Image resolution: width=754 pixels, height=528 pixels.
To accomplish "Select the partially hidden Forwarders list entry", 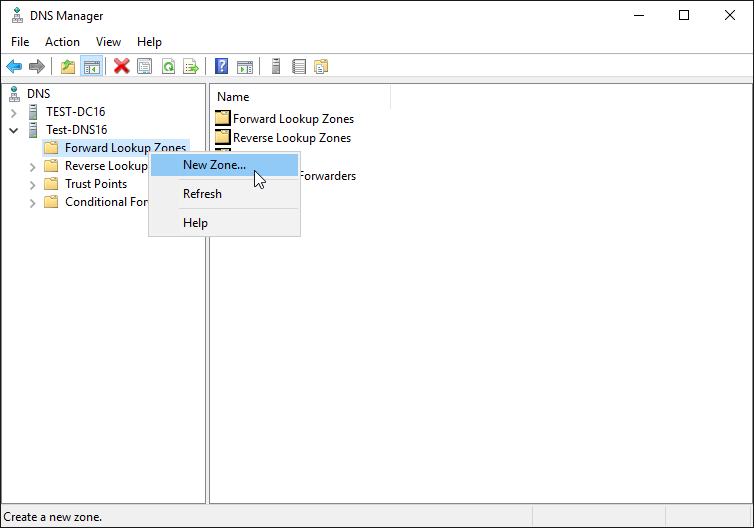I will (328, 176).
